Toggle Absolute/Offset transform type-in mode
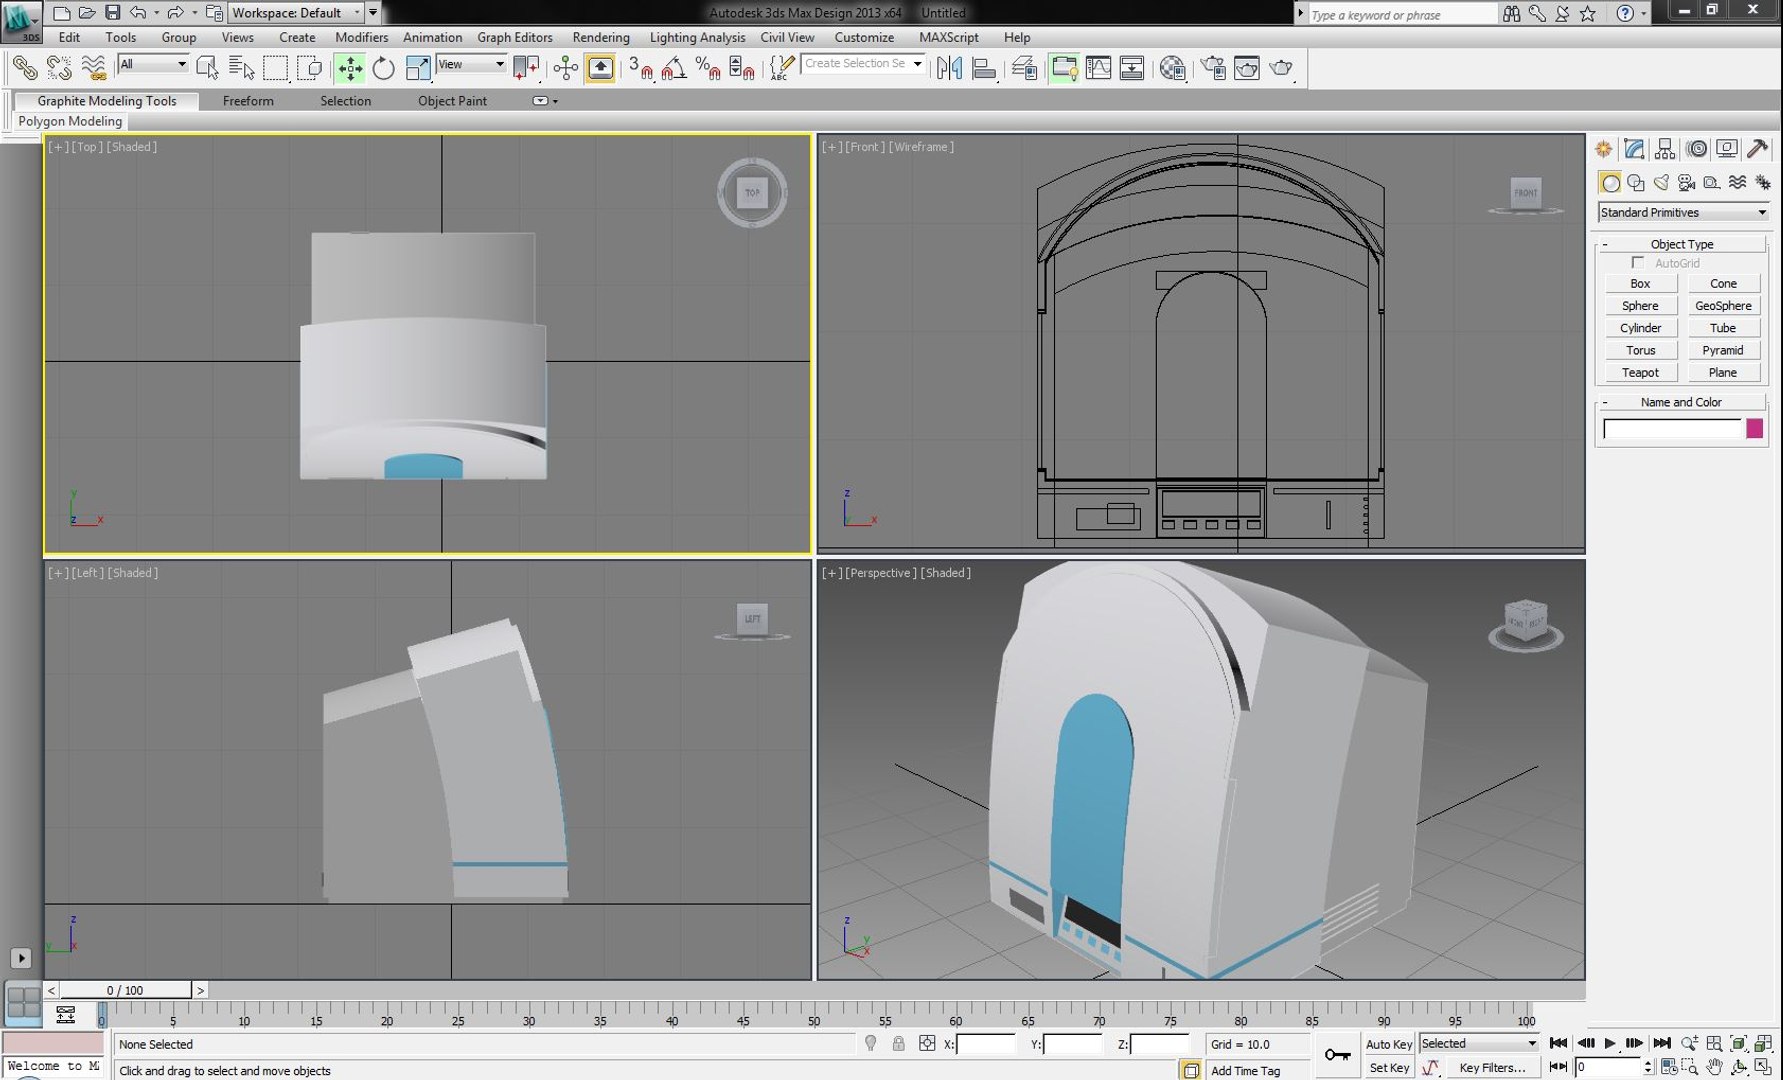This screenshot has height=1080, width=1783. pyautogui.click(x=927, y=1044)
